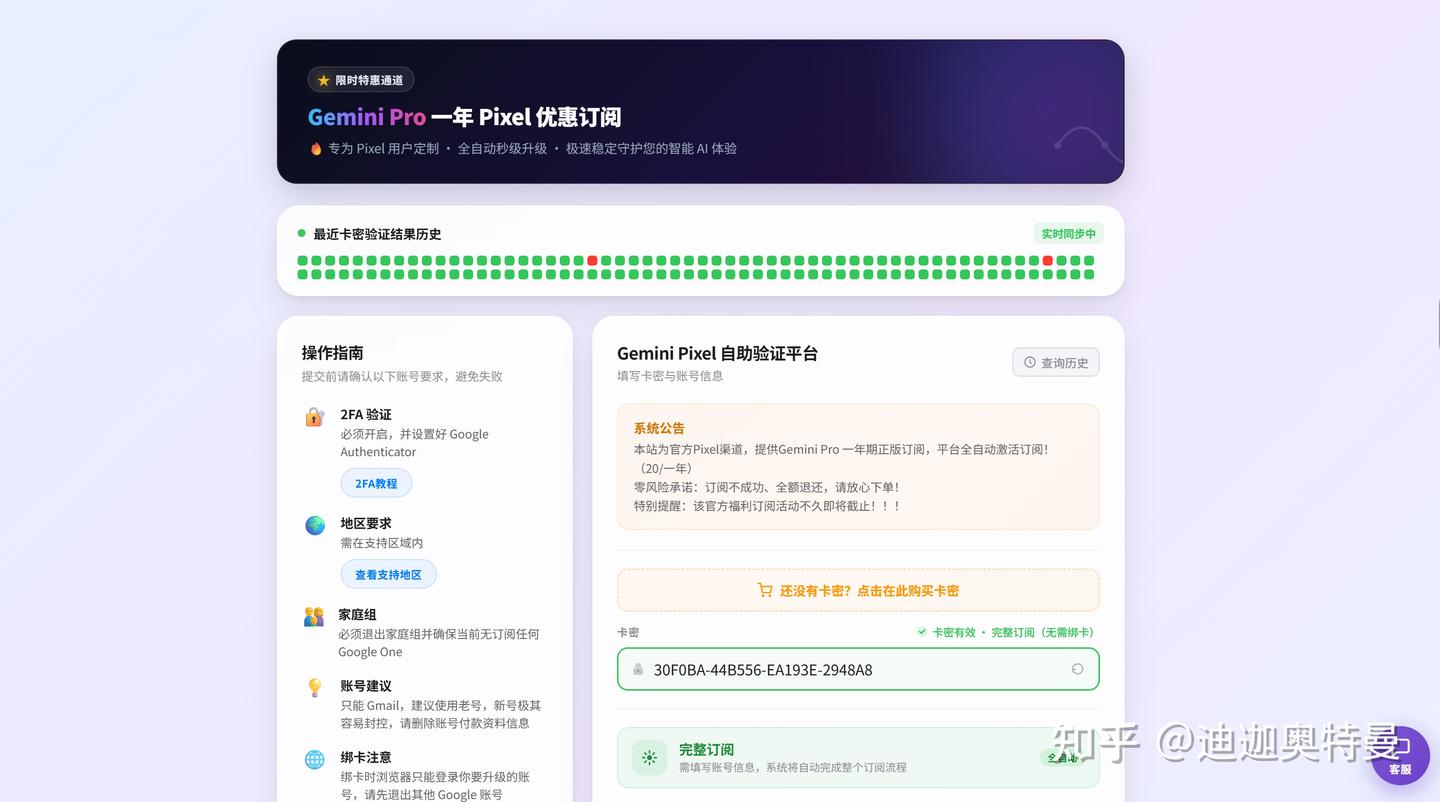Click the refresh icon inside 卡密 field
1440x802 pixels.
(1077, 669)
